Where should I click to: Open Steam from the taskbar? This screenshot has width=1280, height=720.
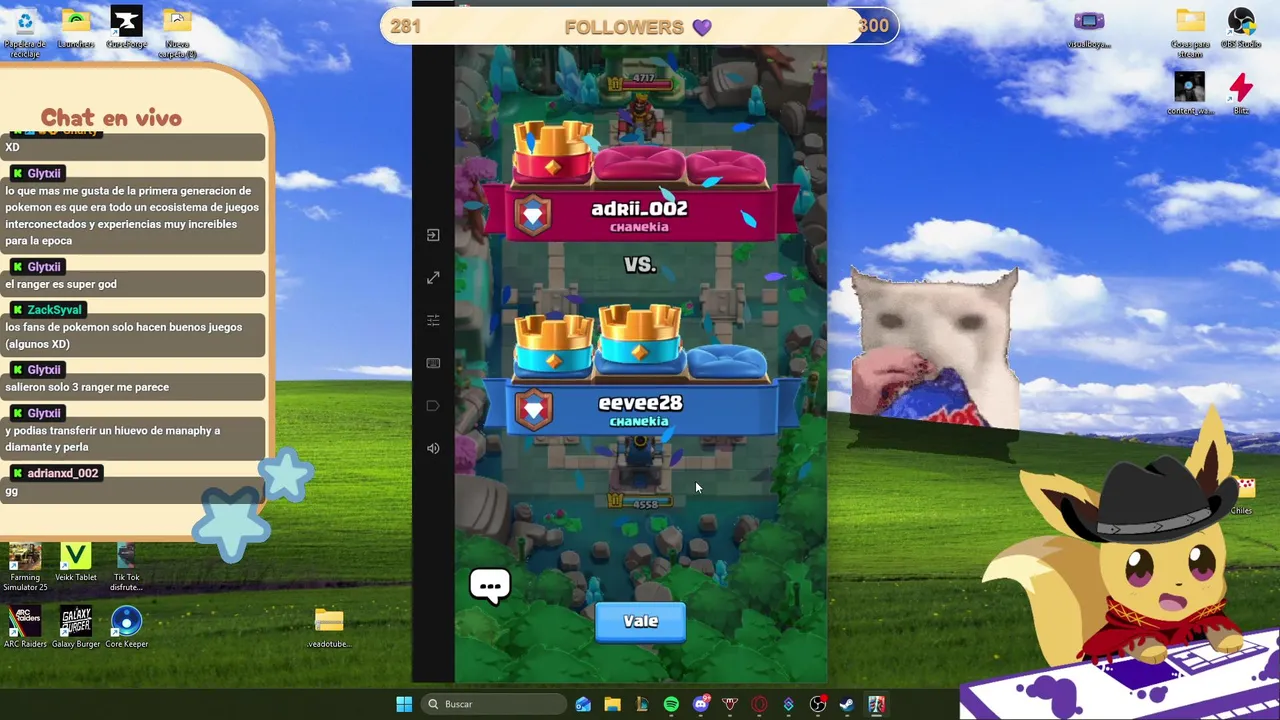847,704
